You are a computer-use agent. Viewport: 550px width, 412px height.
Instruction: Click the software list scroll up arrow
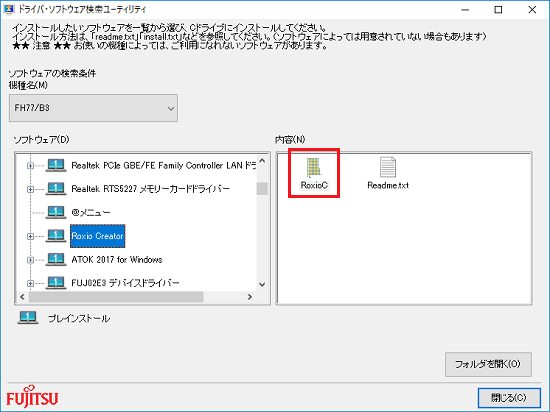[x=262, y=161]
